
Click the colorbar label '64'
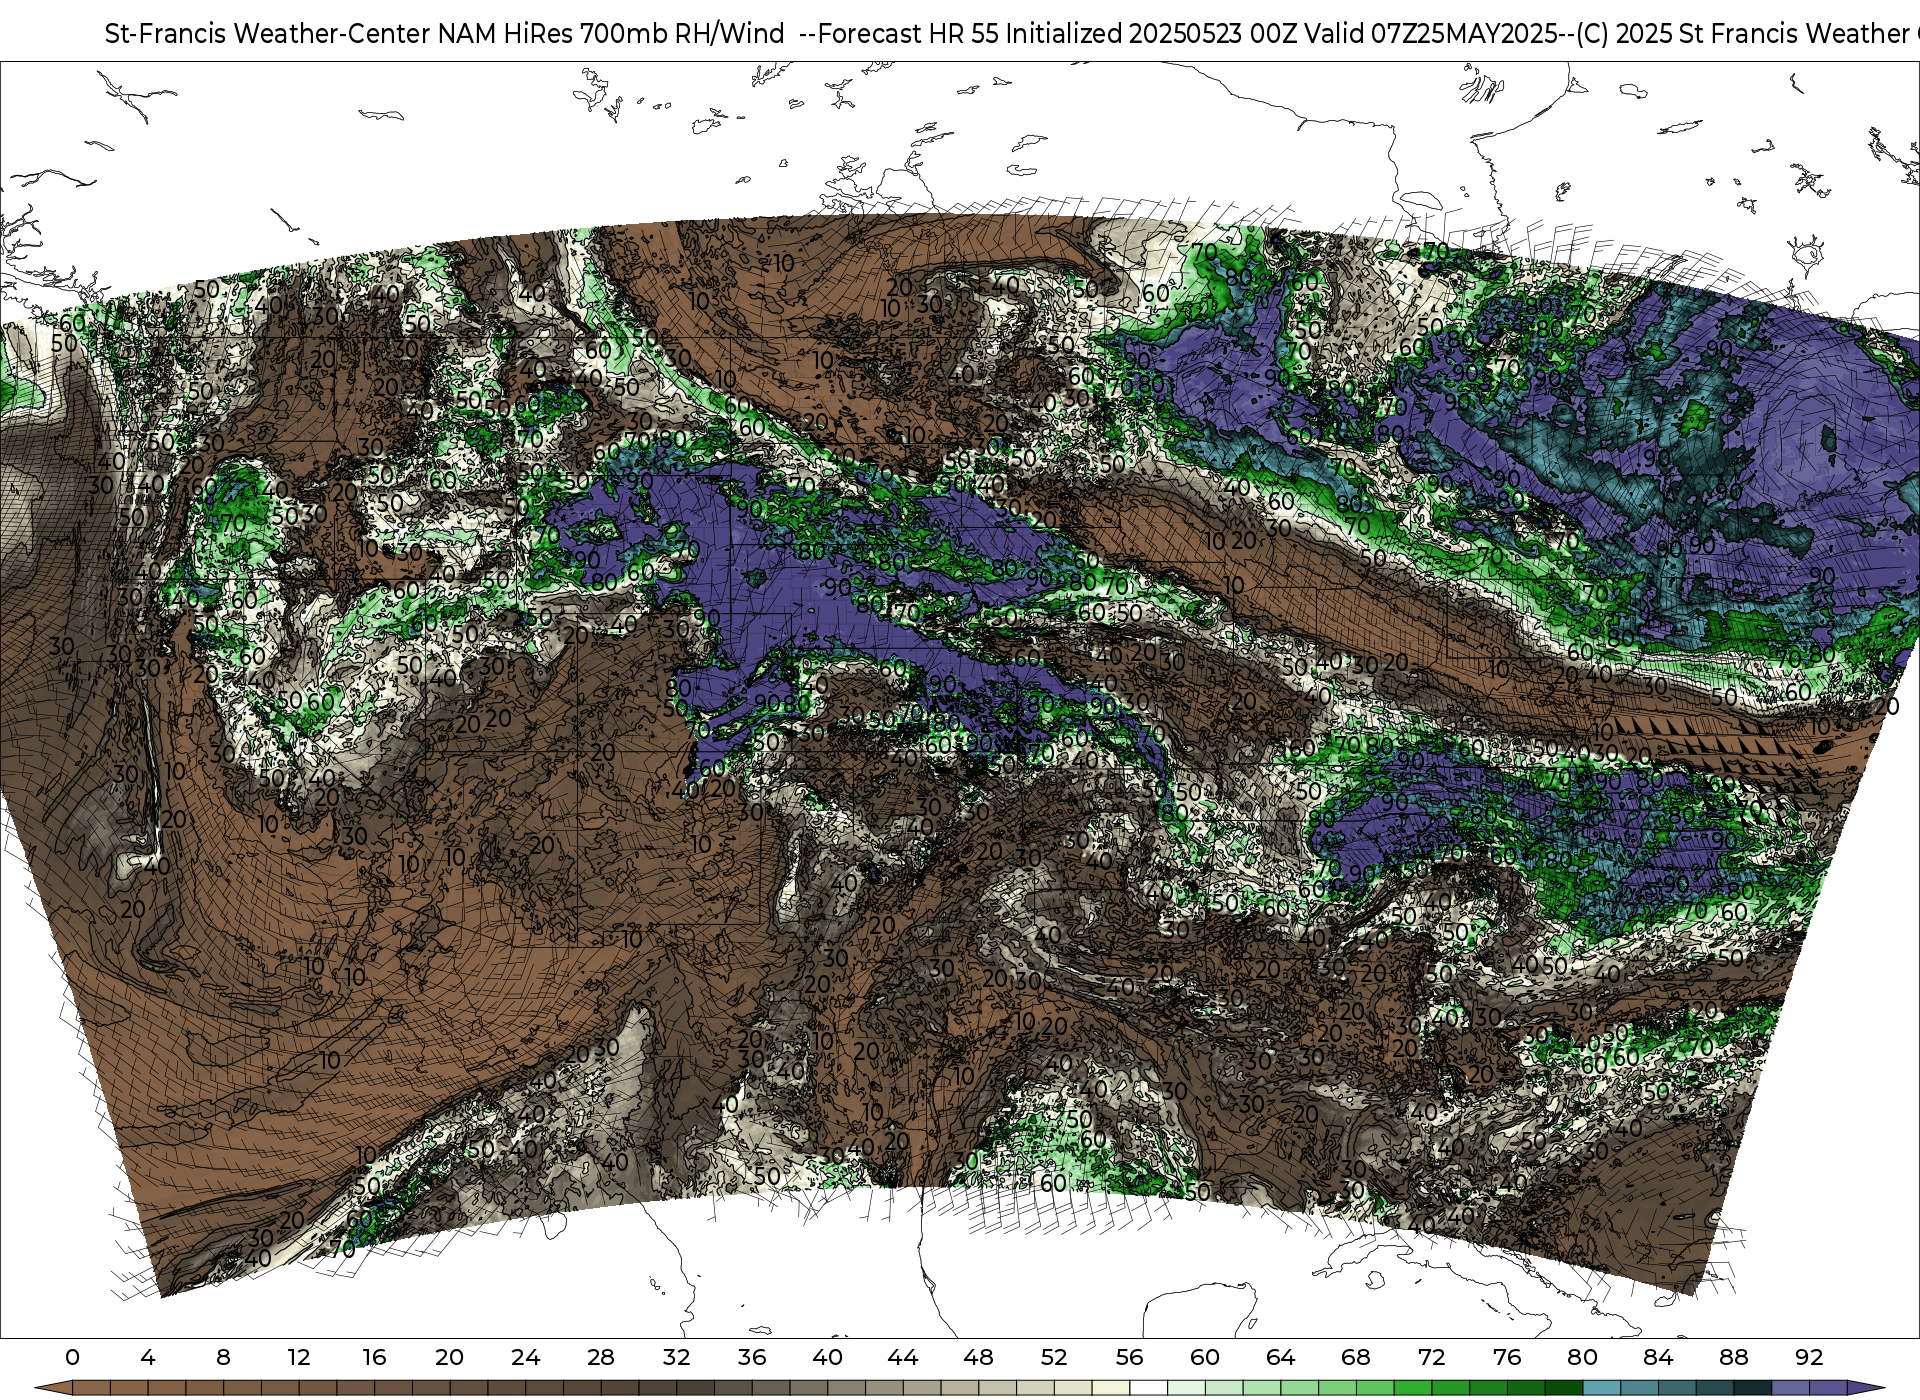pyautogui.click(x=1280, y=1357)
